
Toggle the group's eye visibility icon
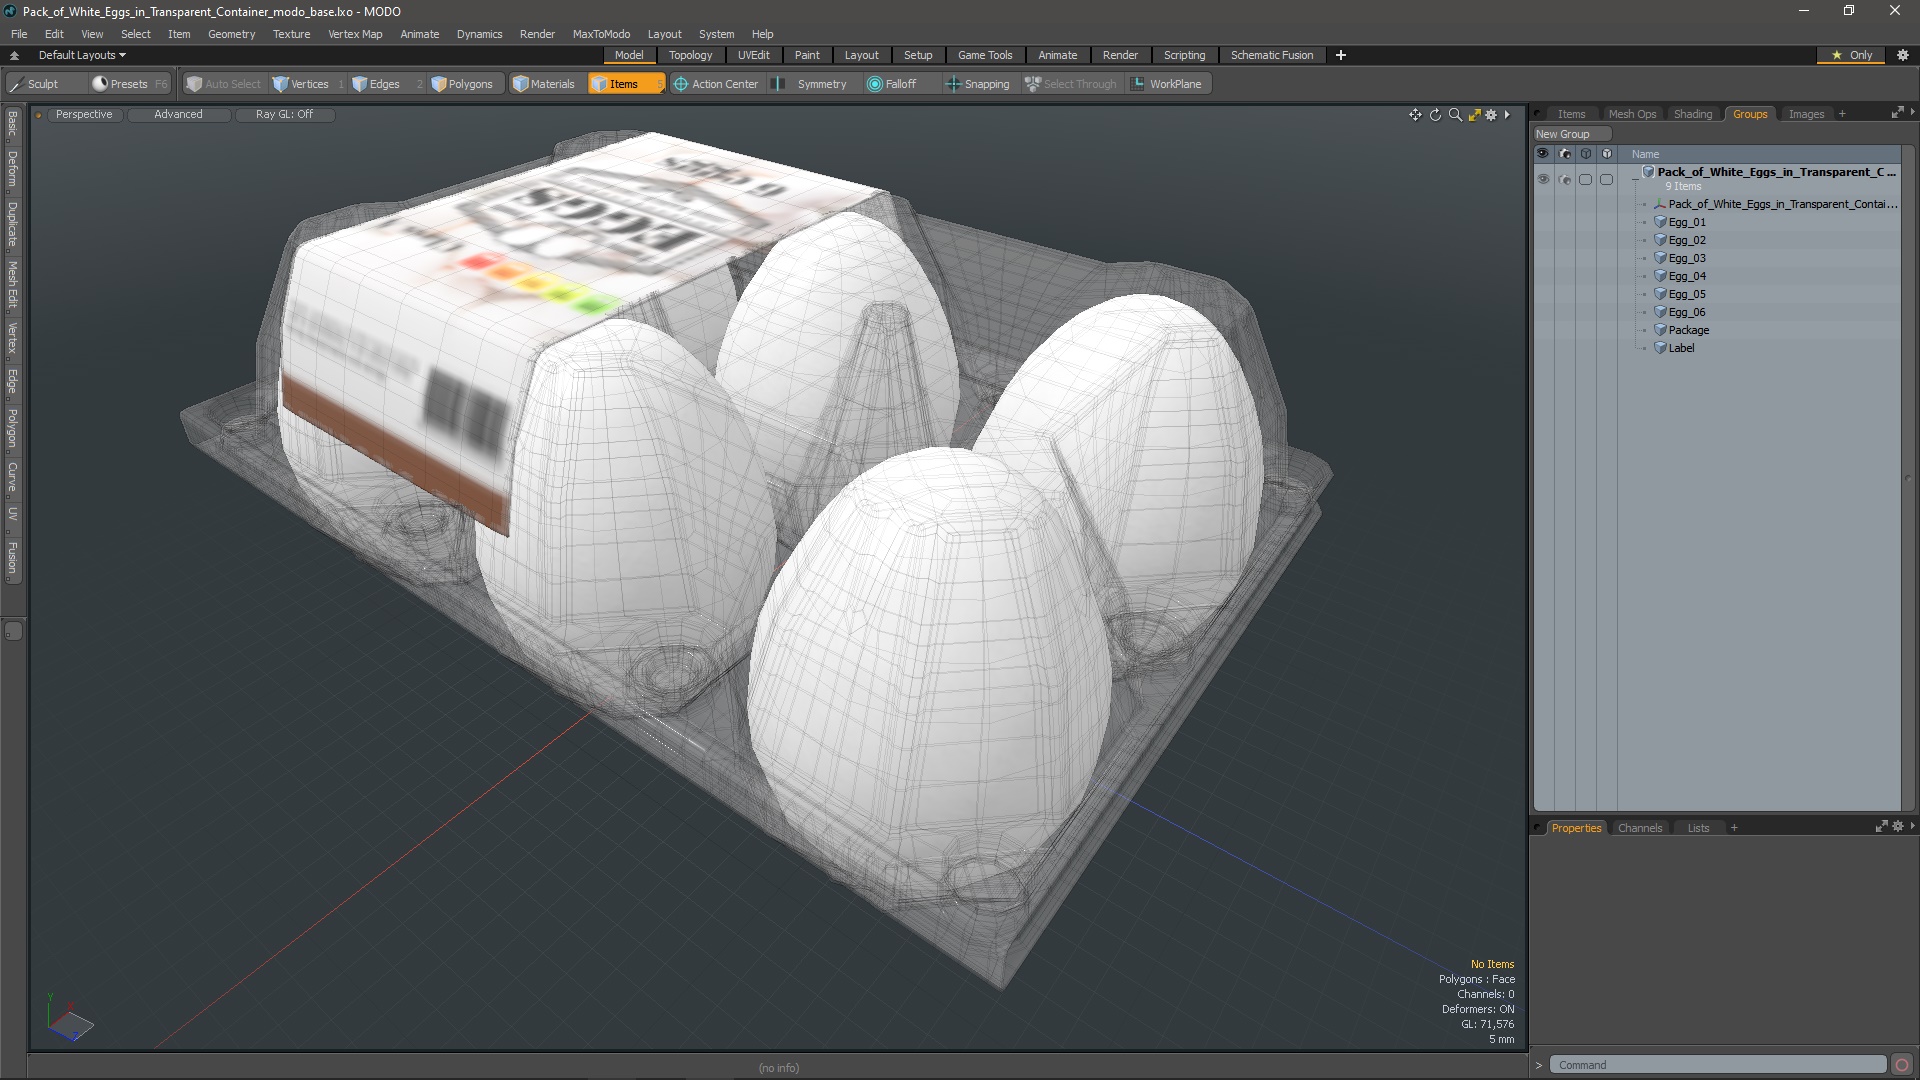(1543, 180)
